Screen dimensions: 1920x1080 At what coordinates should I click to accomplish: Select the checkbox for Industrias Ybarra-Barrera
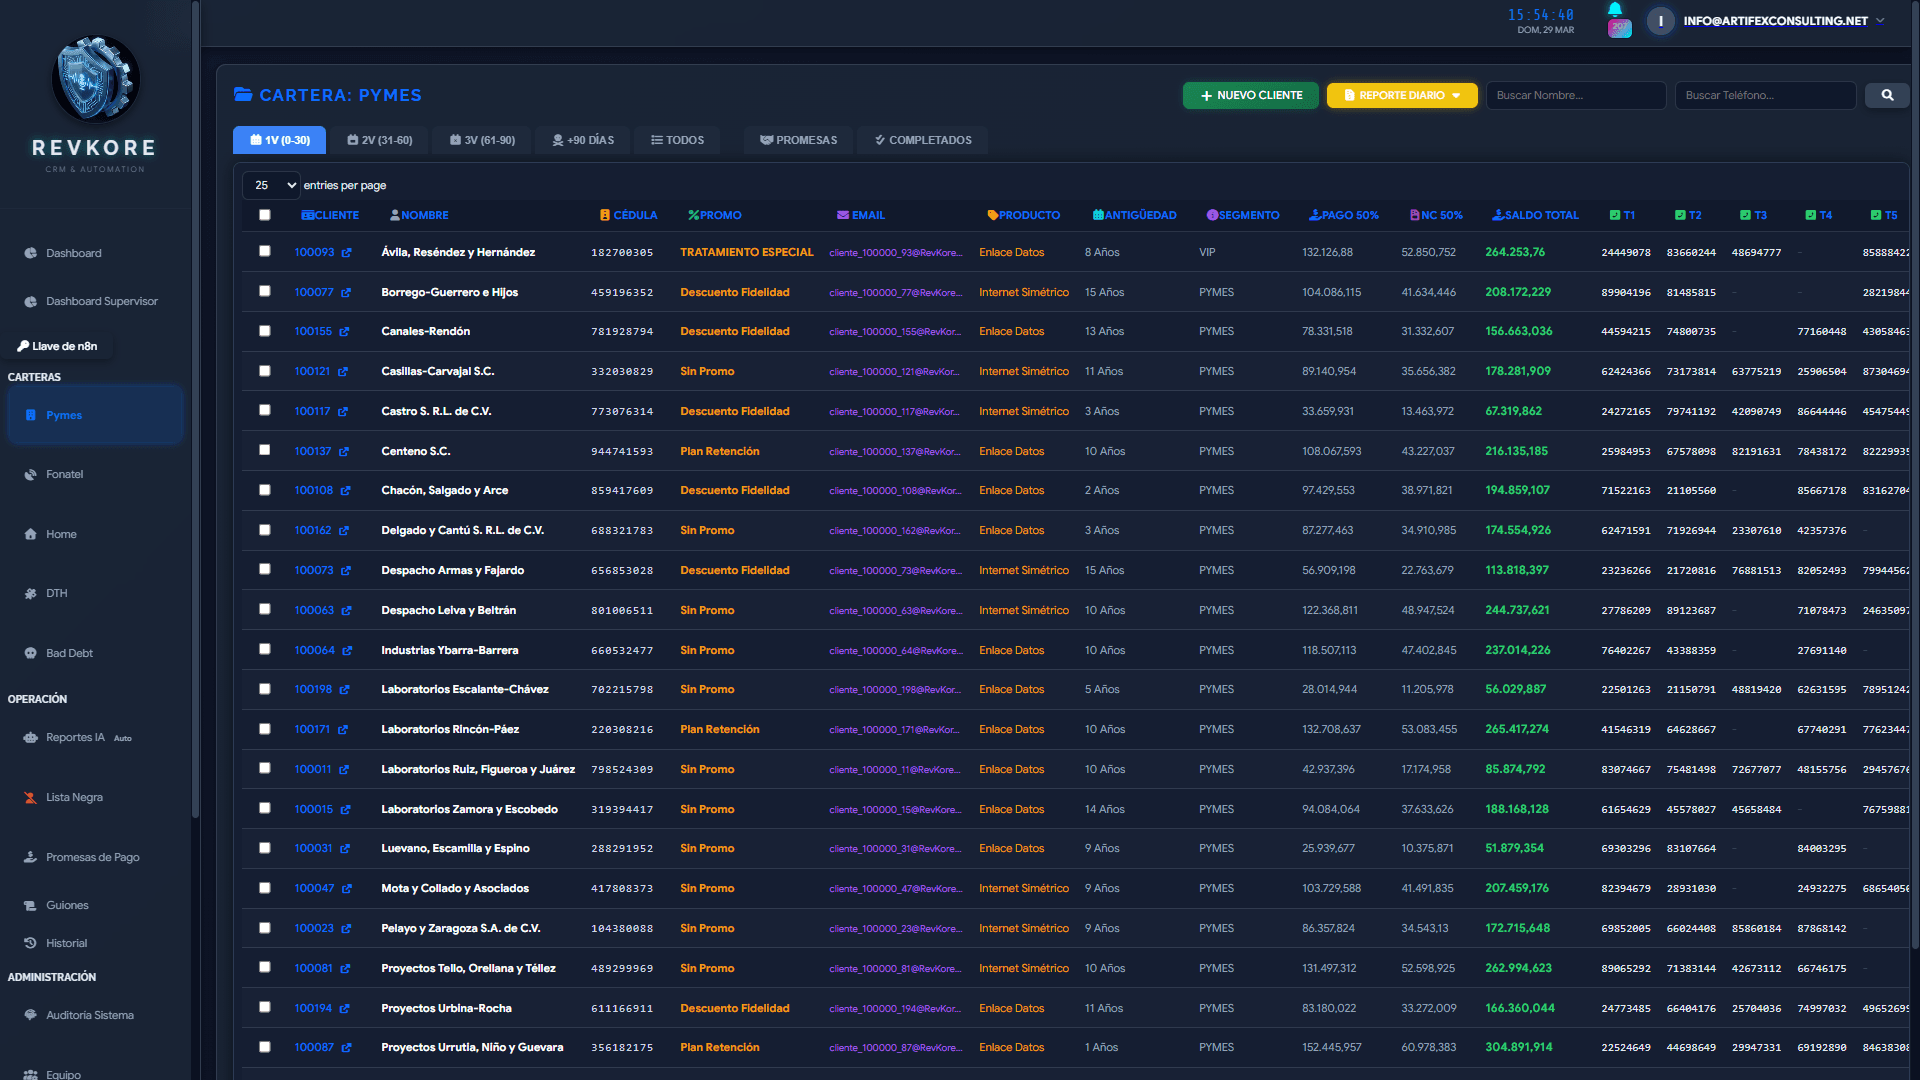[264, 649]
